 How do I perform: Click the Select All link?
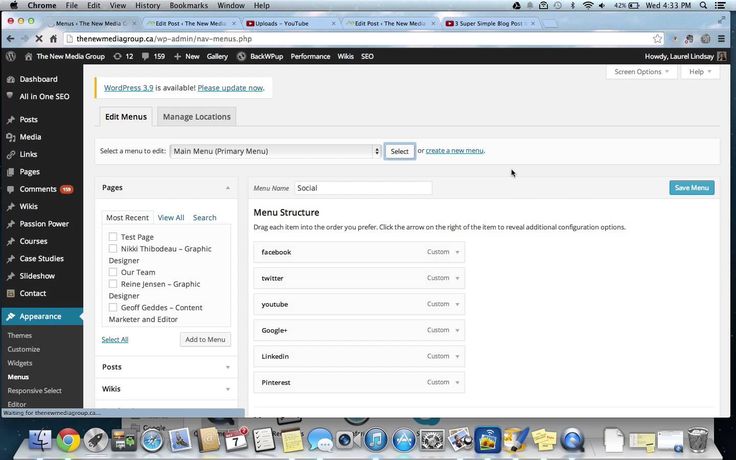point(115,339)
